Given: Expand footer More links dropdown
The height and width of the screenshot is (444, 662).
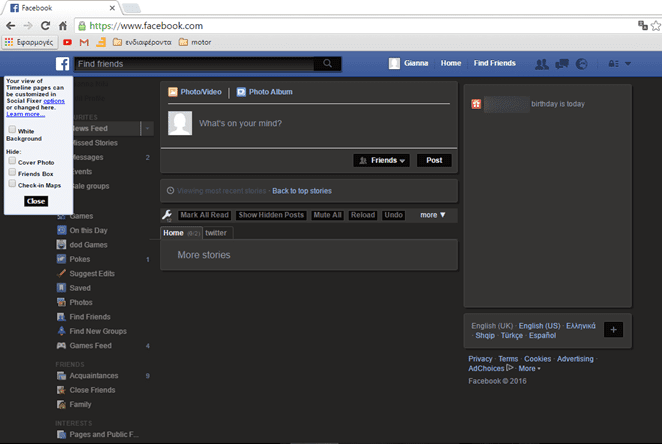Looking at the screenshot, I should pos(529,368).
